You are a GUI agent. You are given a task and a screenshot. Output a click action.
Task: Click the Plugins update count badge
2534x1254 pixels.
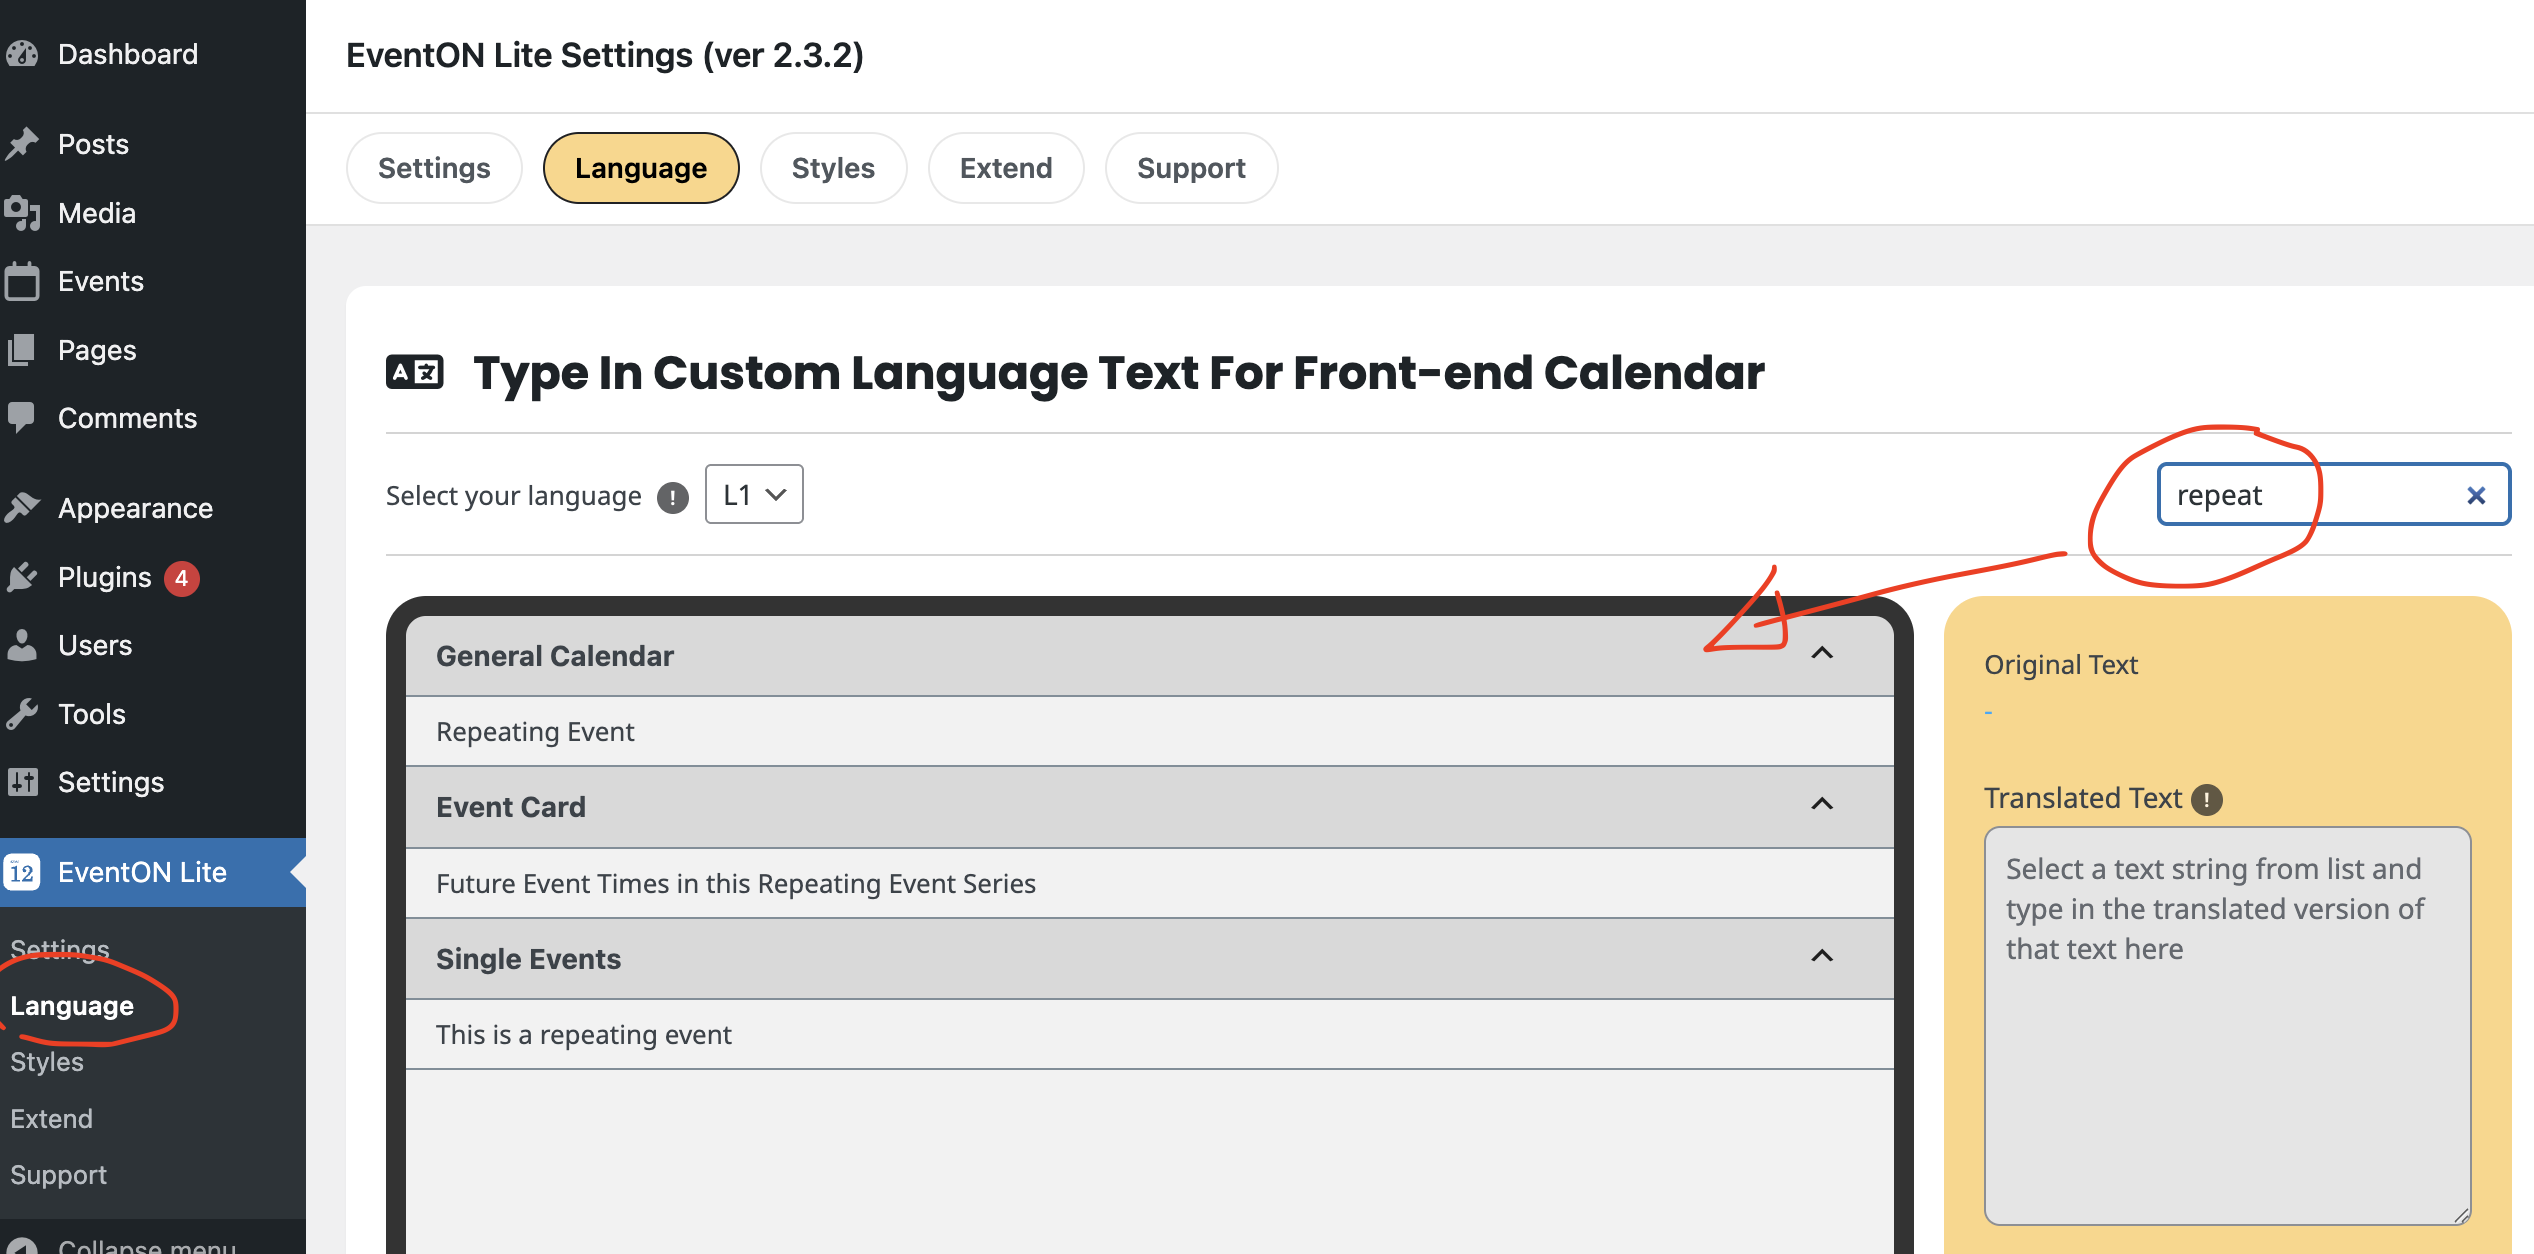pyautogui.click(x=181, y=577)
